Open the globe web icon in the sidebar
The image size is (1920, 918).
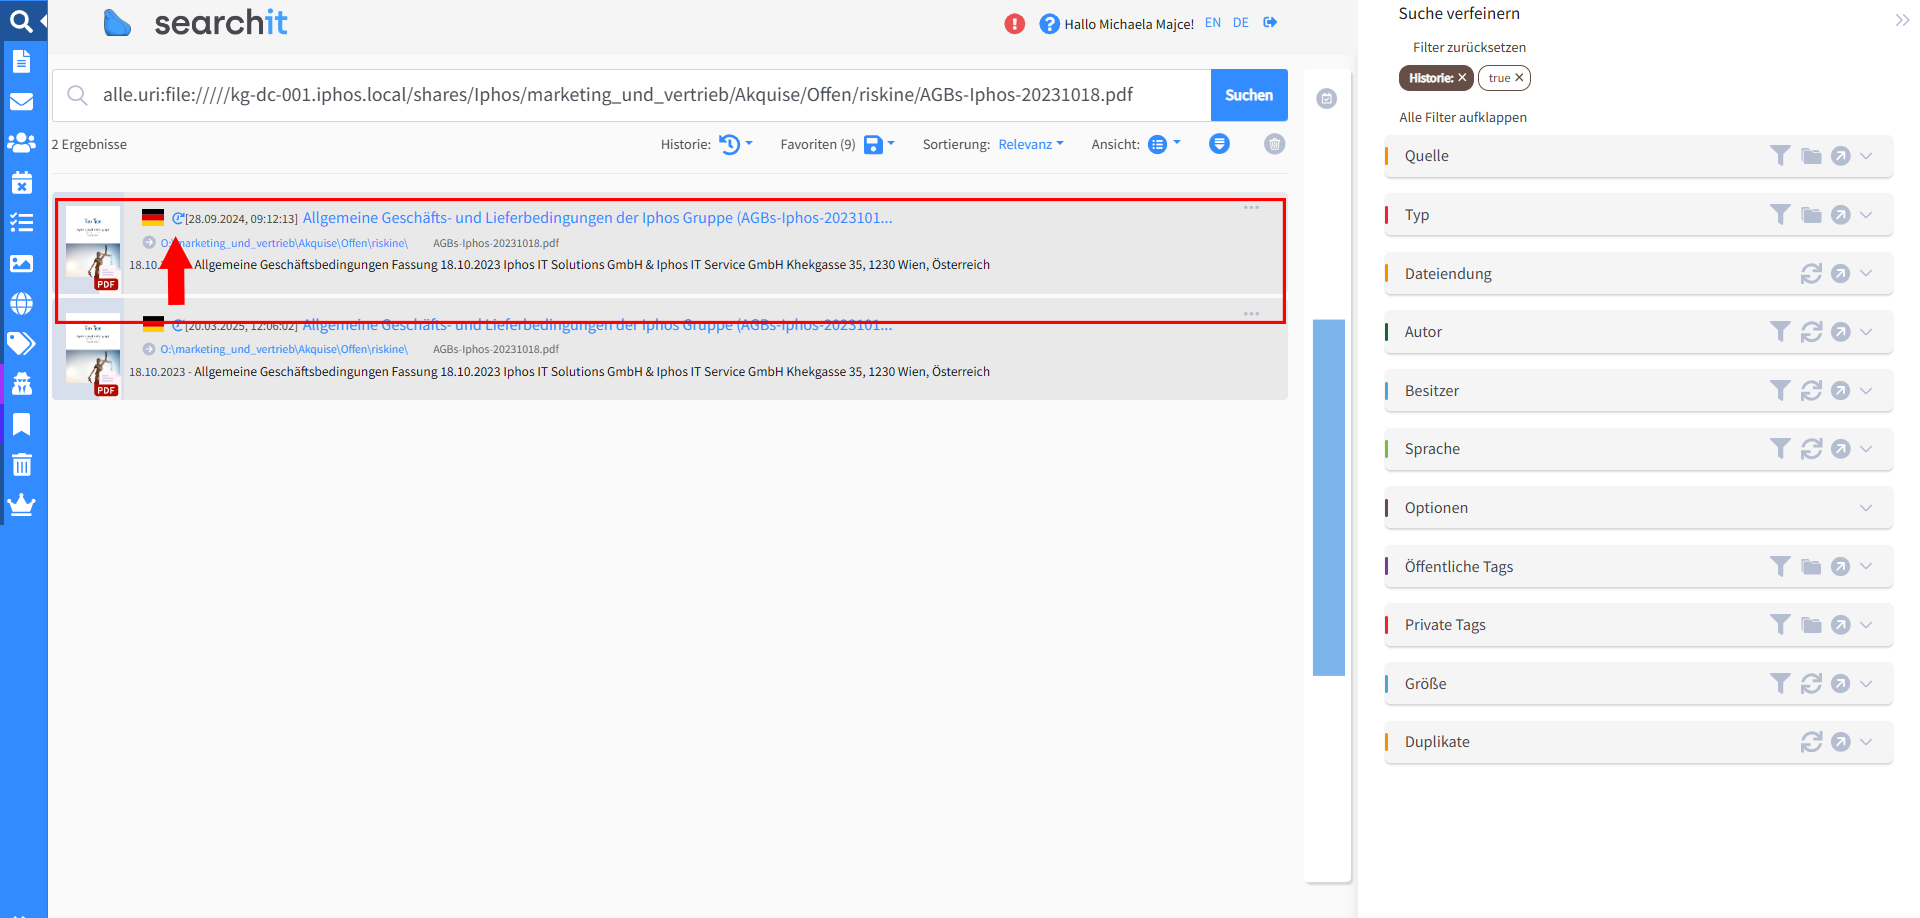pos(21,303)
